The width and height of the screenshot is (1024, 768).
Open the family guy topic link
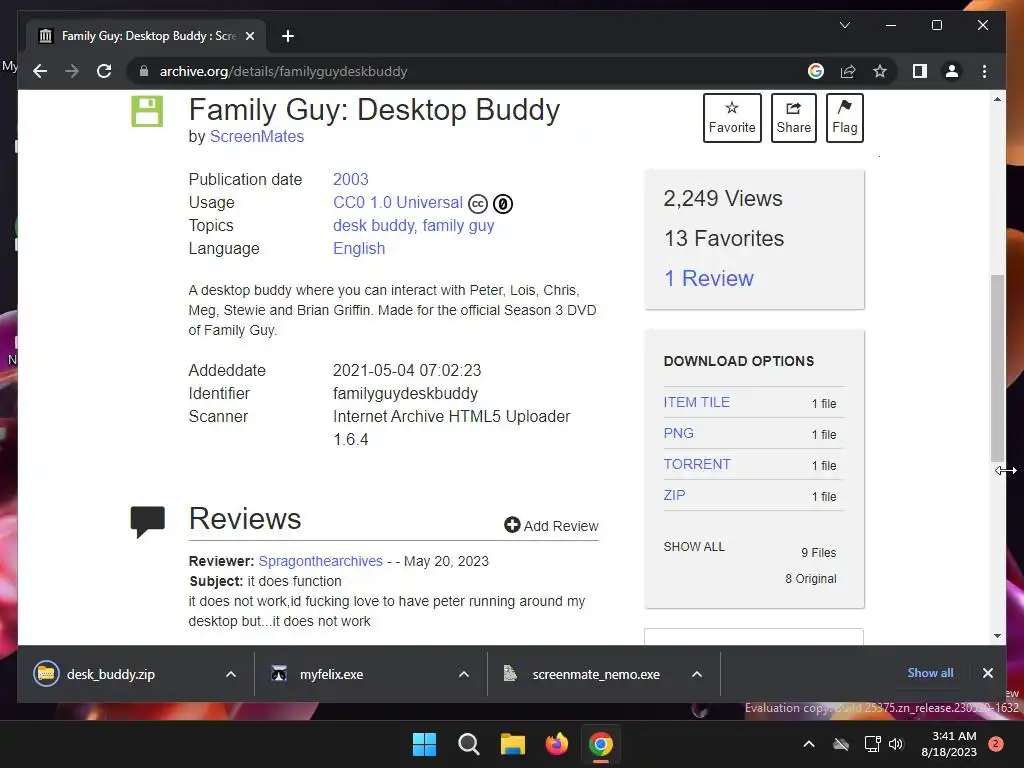pyautogui.click(x=458, y=225)
